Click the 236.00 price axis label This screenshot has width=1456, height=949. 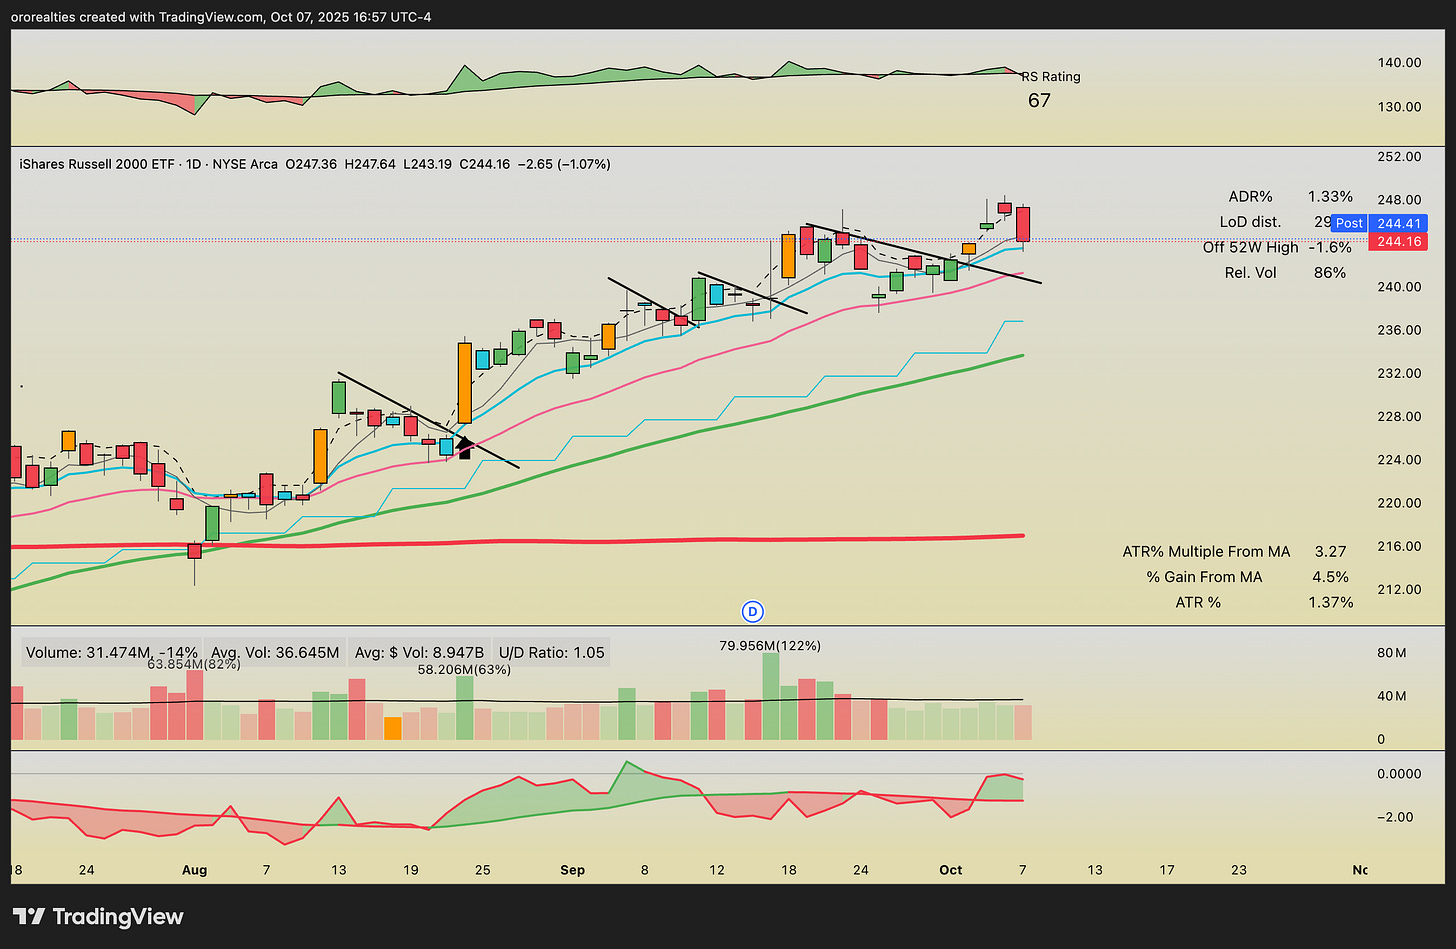1400,330
